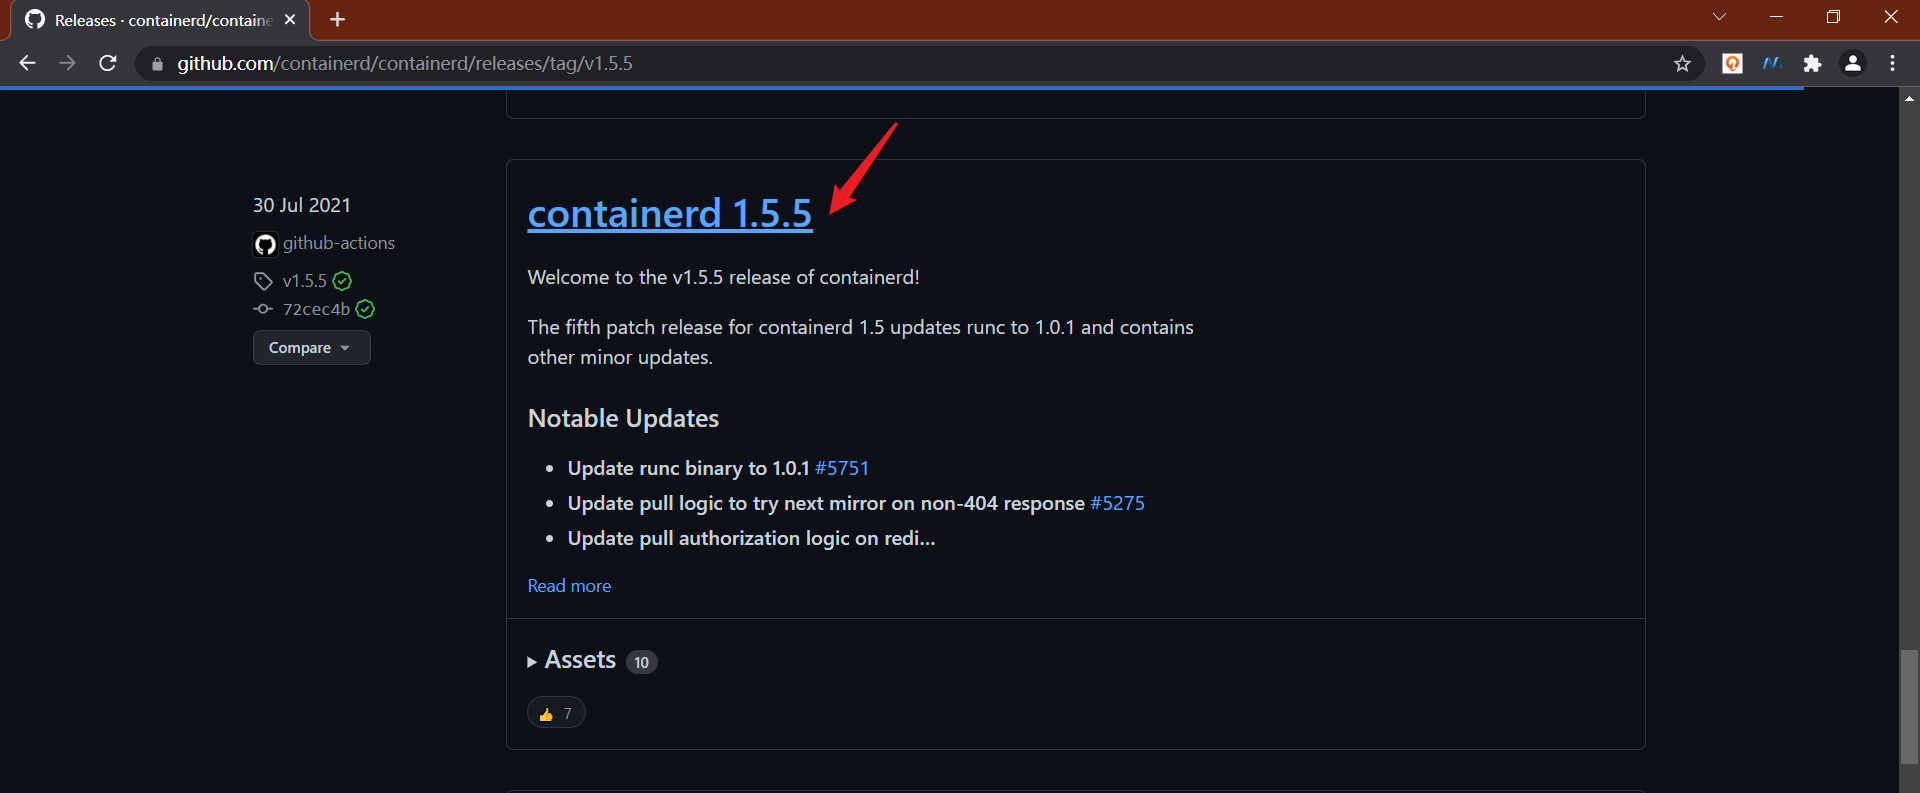
Task: Open the v1.5.5 tag link
Action: pyautogui.click(x=305, y=281)
